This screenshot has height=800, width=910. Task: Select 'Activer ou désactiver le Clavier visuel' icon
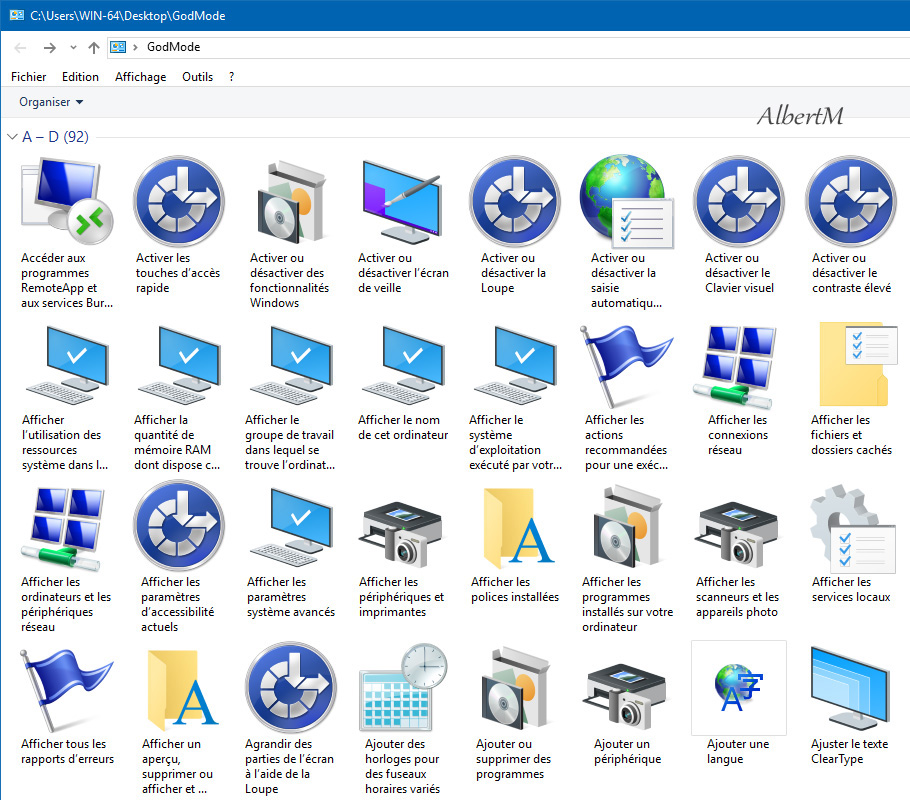click(x=739, y=201)
